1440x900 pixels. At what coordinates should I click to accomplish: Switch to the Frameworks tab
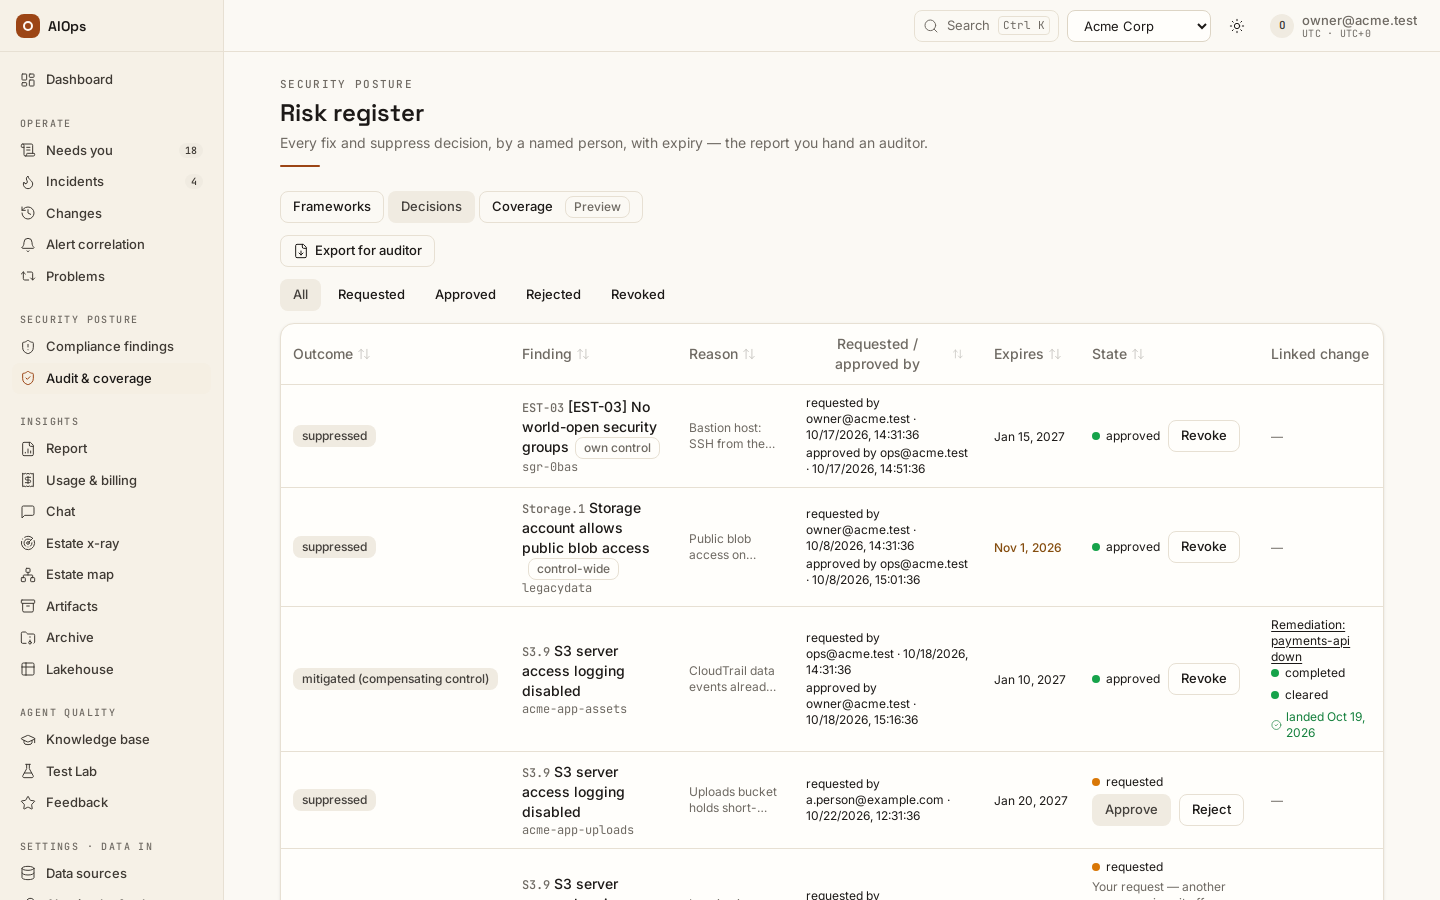tap(332, 207)
